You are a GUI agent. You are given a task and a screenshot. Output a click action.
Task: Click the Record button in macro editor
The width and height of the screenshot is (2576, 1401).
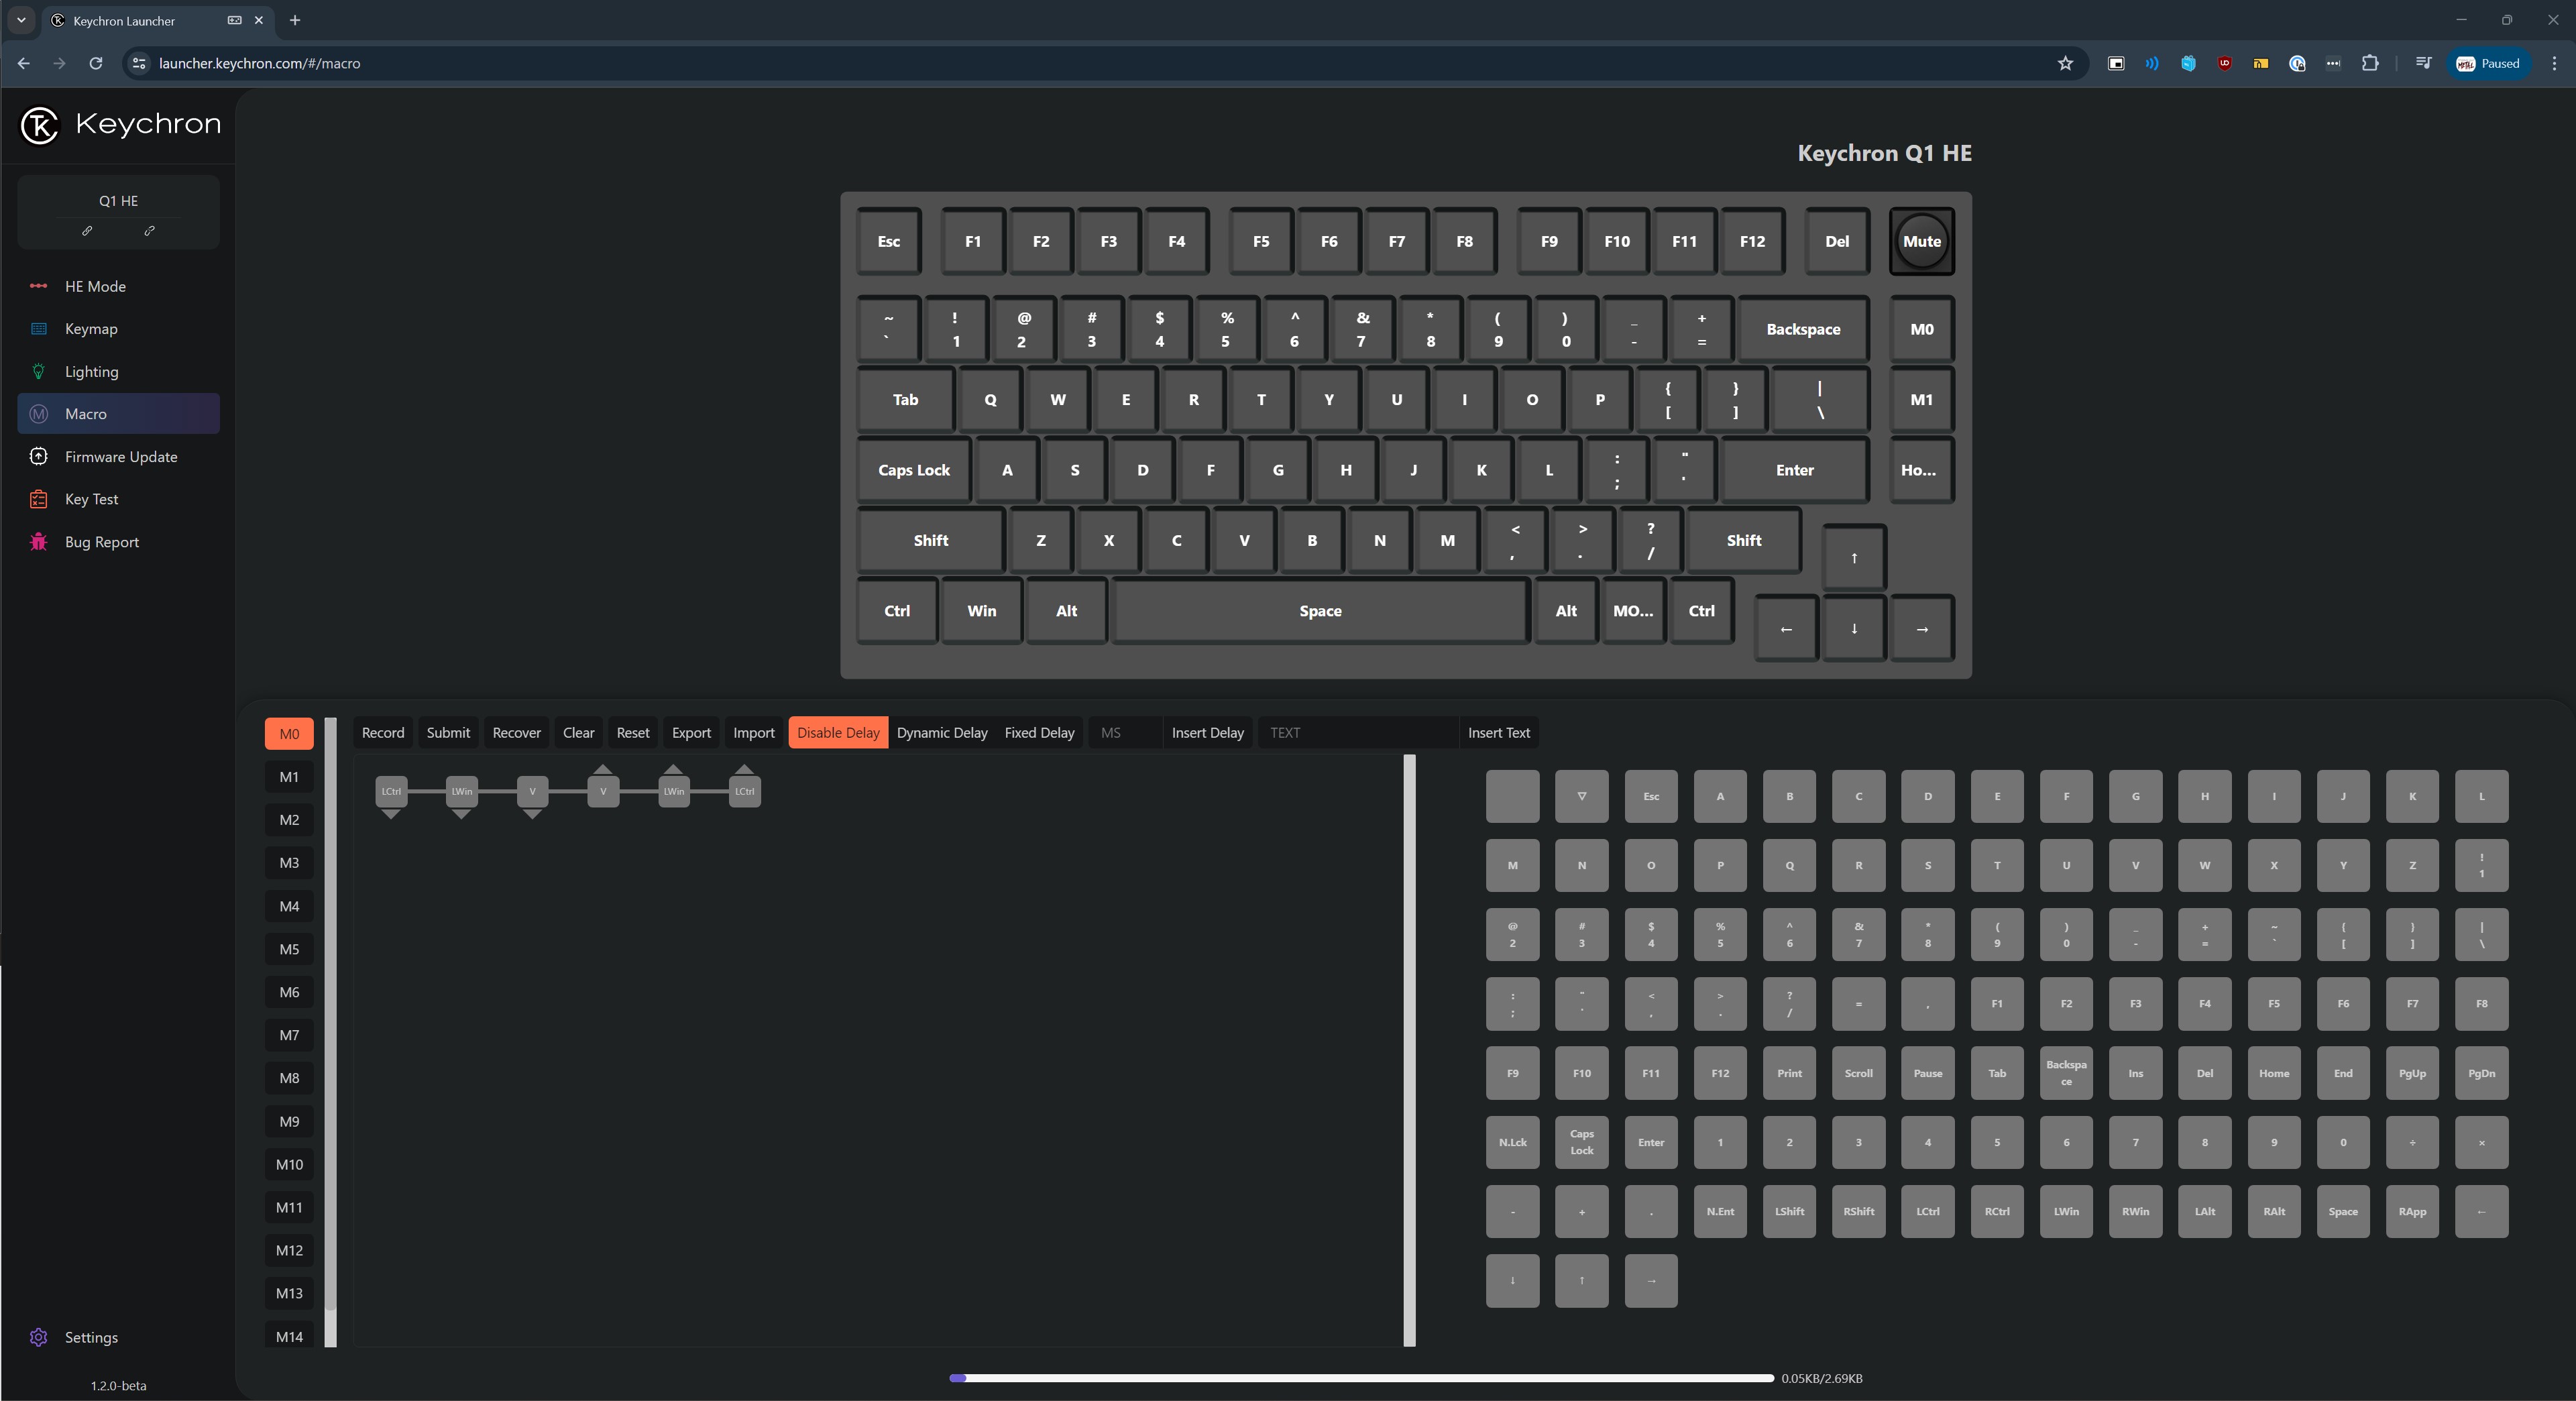pyautogui.click(x=382, y=732)
